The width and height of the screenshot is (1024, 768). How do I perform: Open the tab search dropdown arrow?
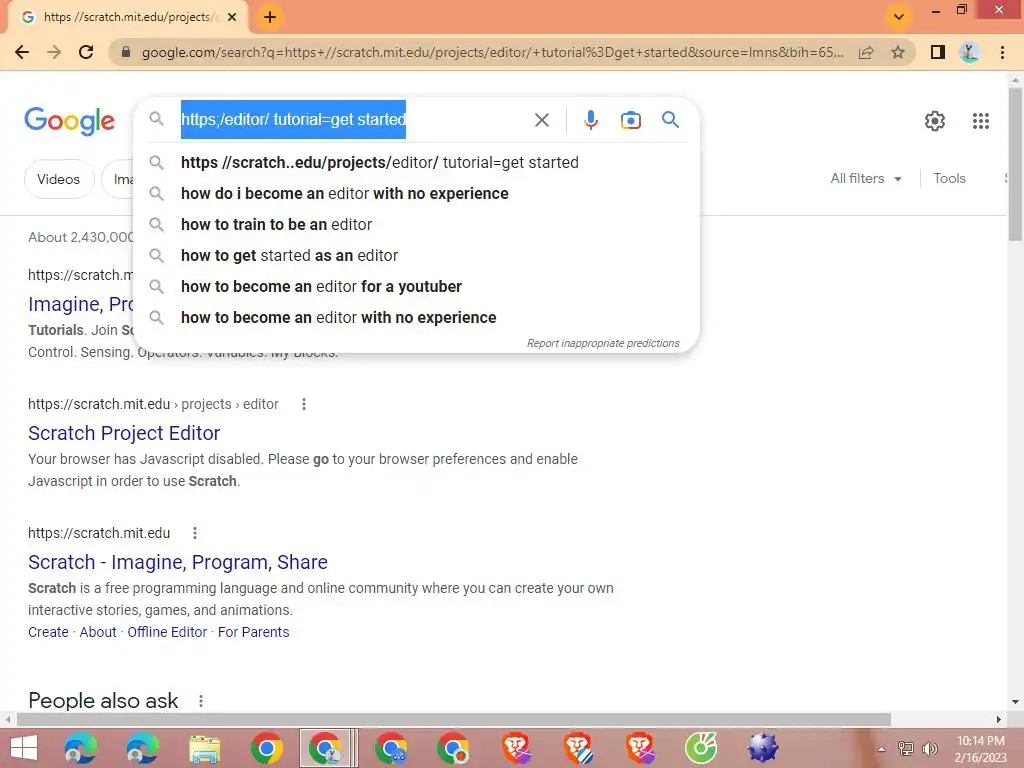pyautogui.click(x=899, y=17)
